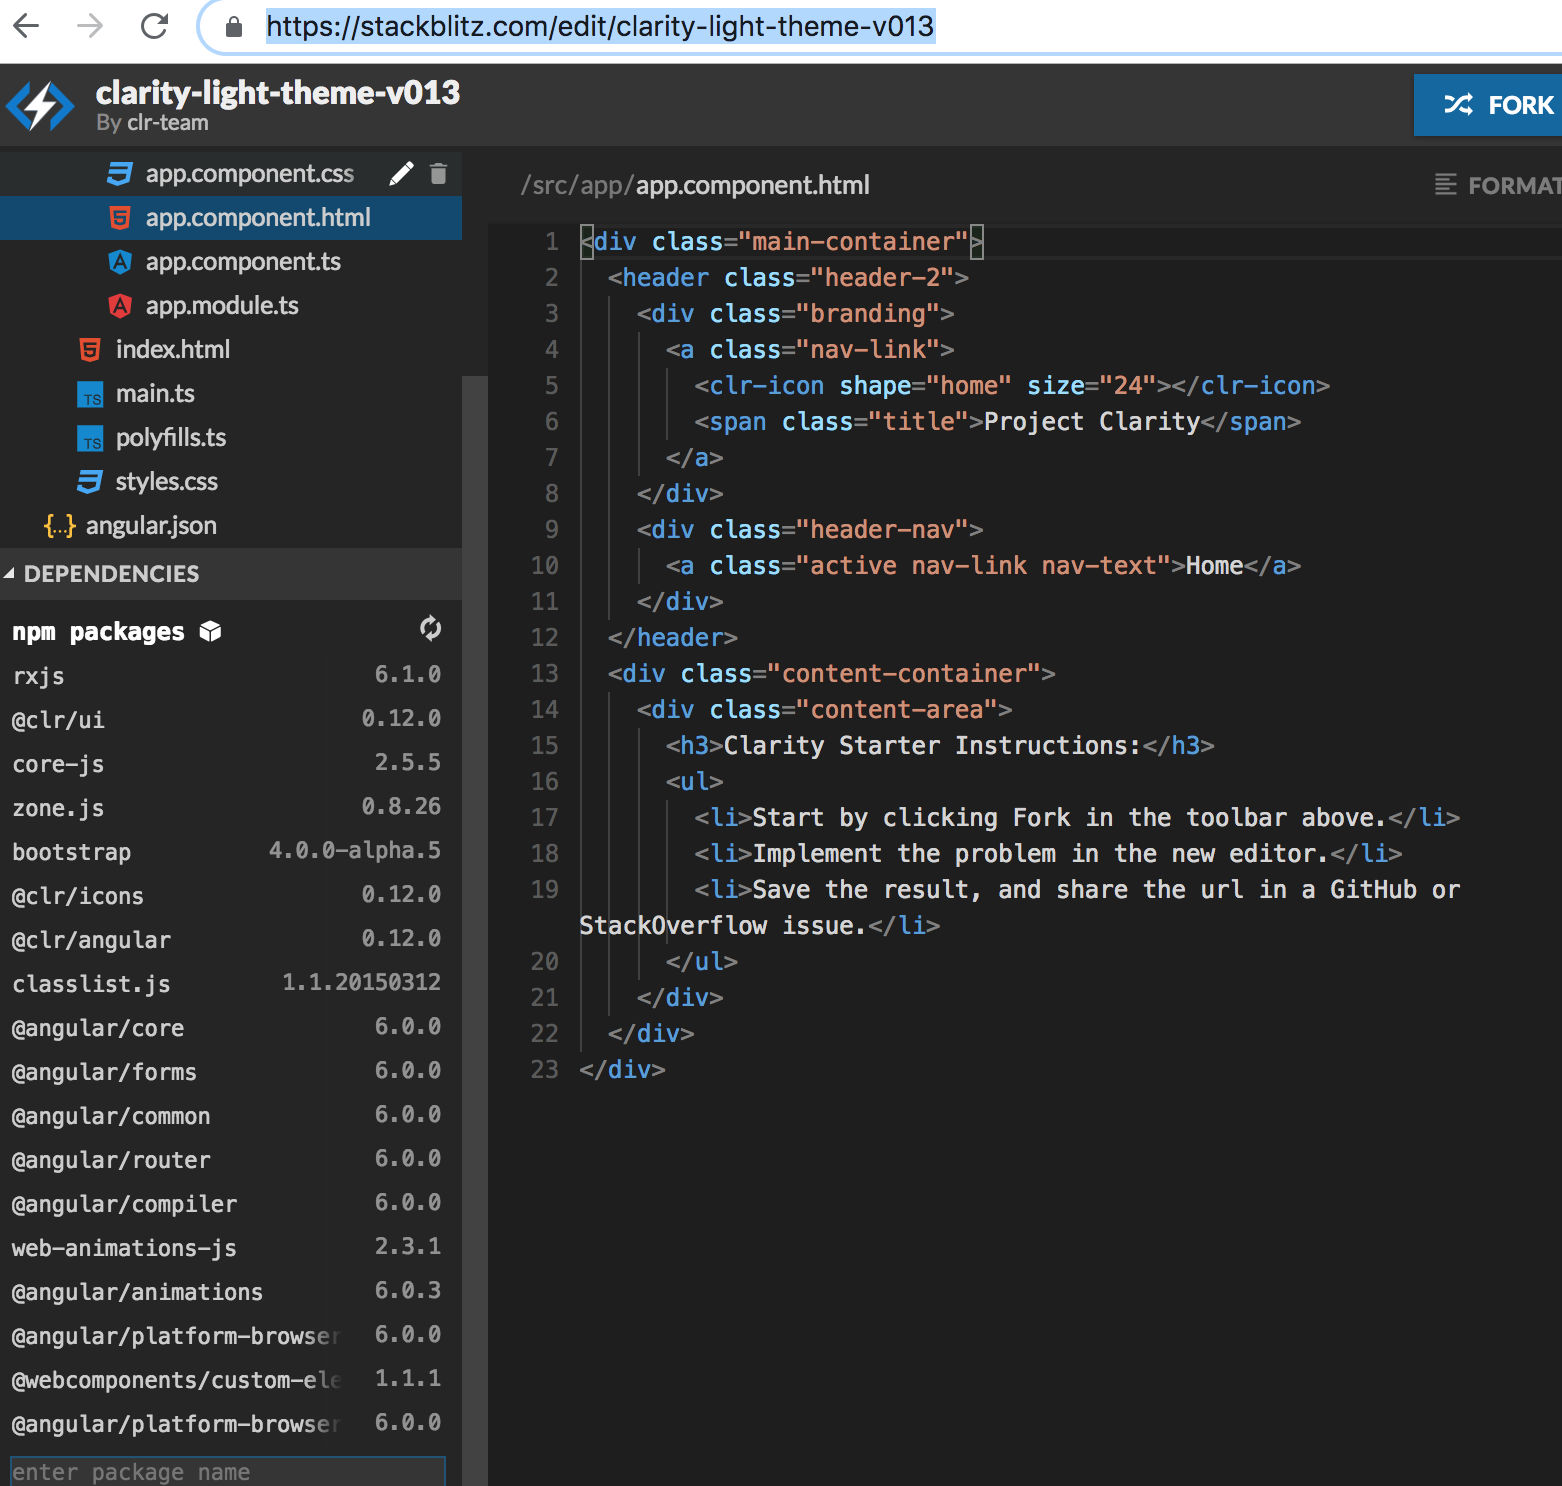This screenshot has width=1562, height=1486.
Task: Click the browser back arrow
Action: (27, 26)
